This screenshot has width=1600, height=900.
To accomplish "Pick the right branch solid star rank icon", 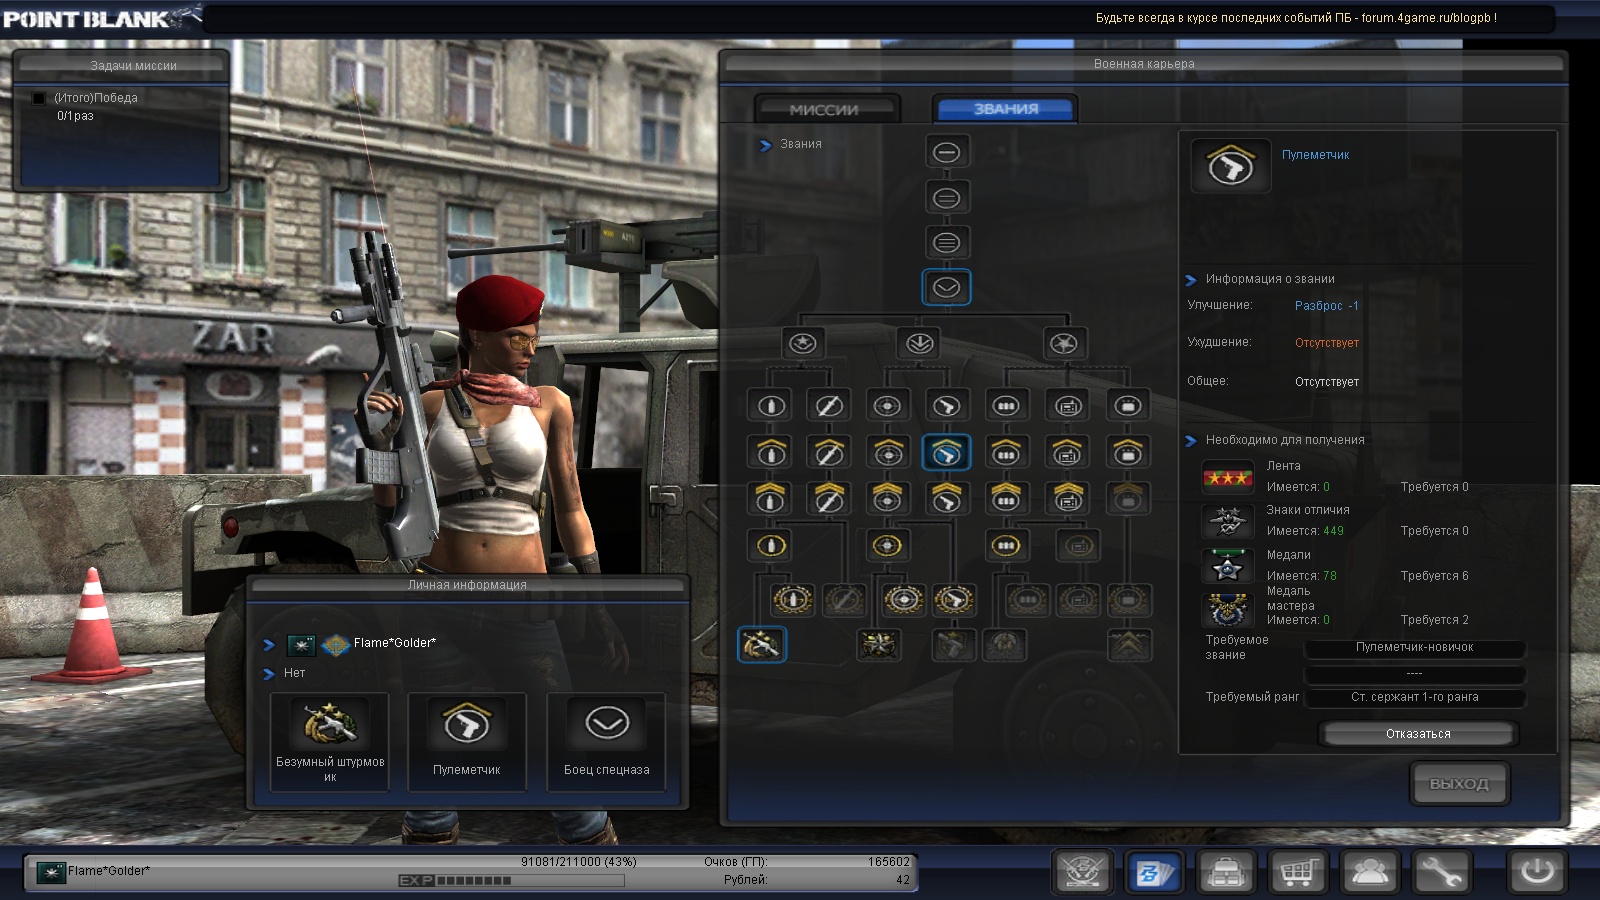I will pyautogui.click(x=1063, y=344).
